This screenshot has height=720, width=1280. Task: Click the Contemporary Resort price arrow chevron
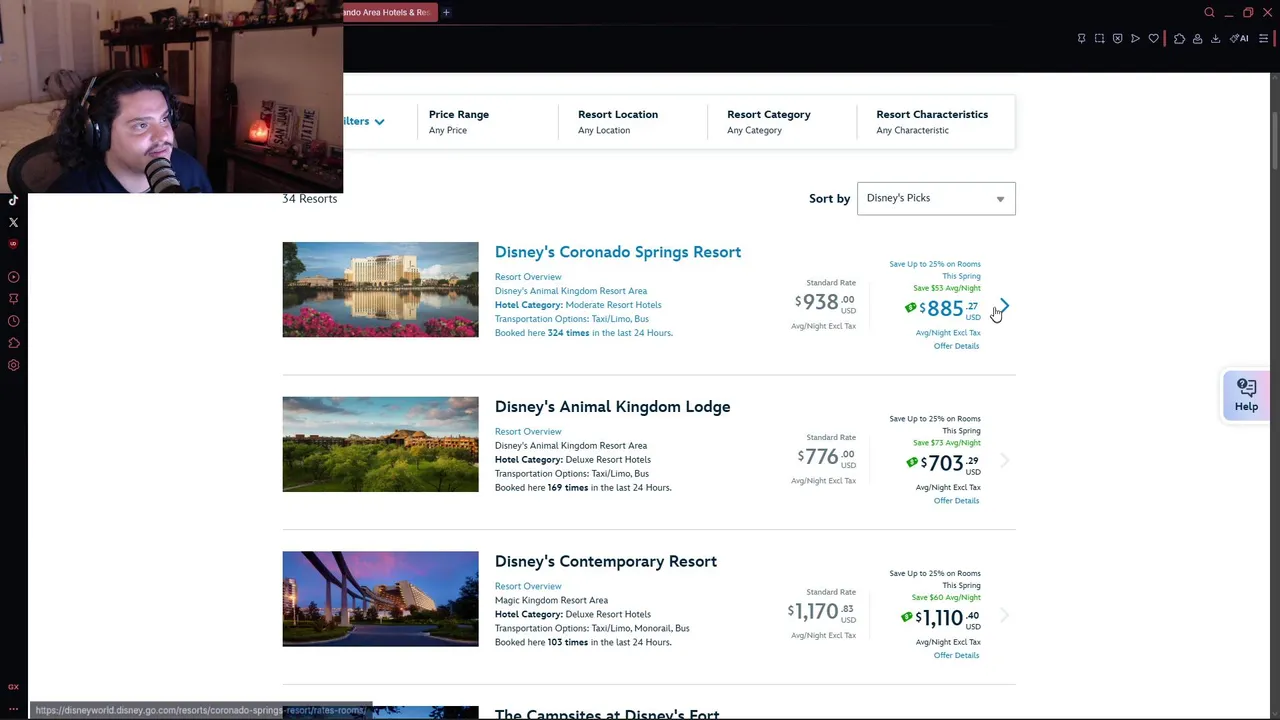1005,616
